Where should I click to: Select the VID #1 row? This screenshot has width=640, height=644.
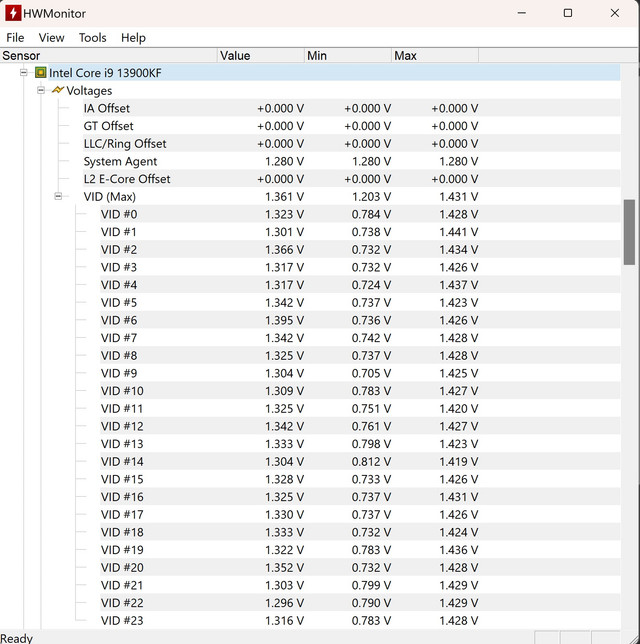tap(360, 232)
